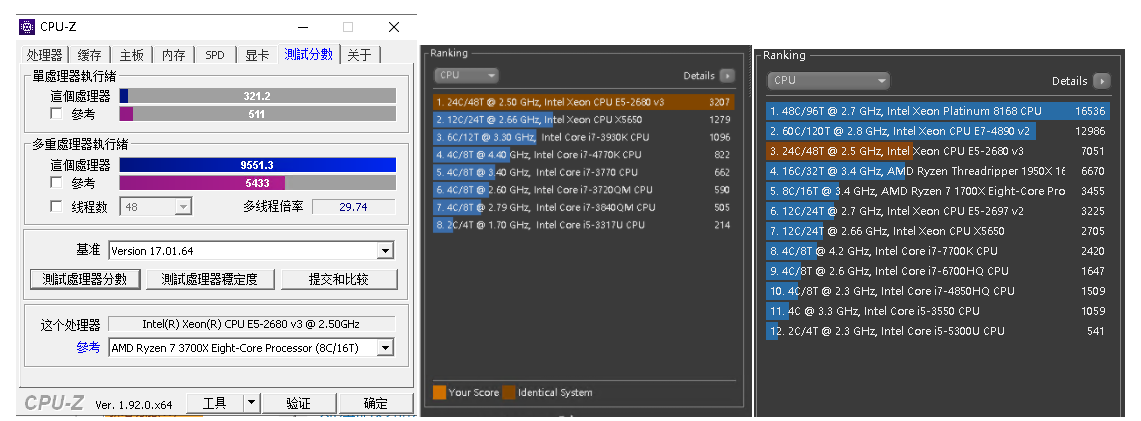Click the Details arrow in the right ranking panel

click(1101, 81)
